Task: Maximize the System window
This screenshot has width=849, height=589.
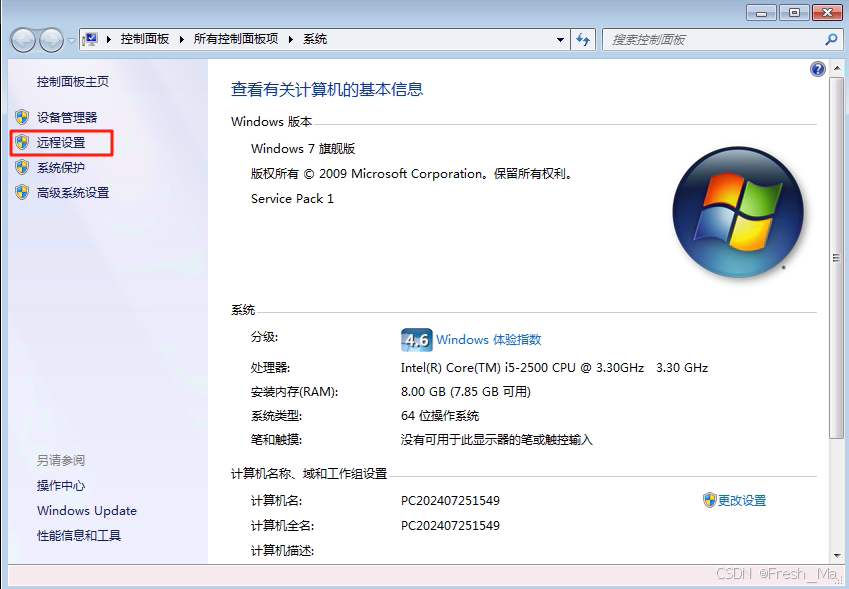Action: pyautogui.click(x=794, y=12)
